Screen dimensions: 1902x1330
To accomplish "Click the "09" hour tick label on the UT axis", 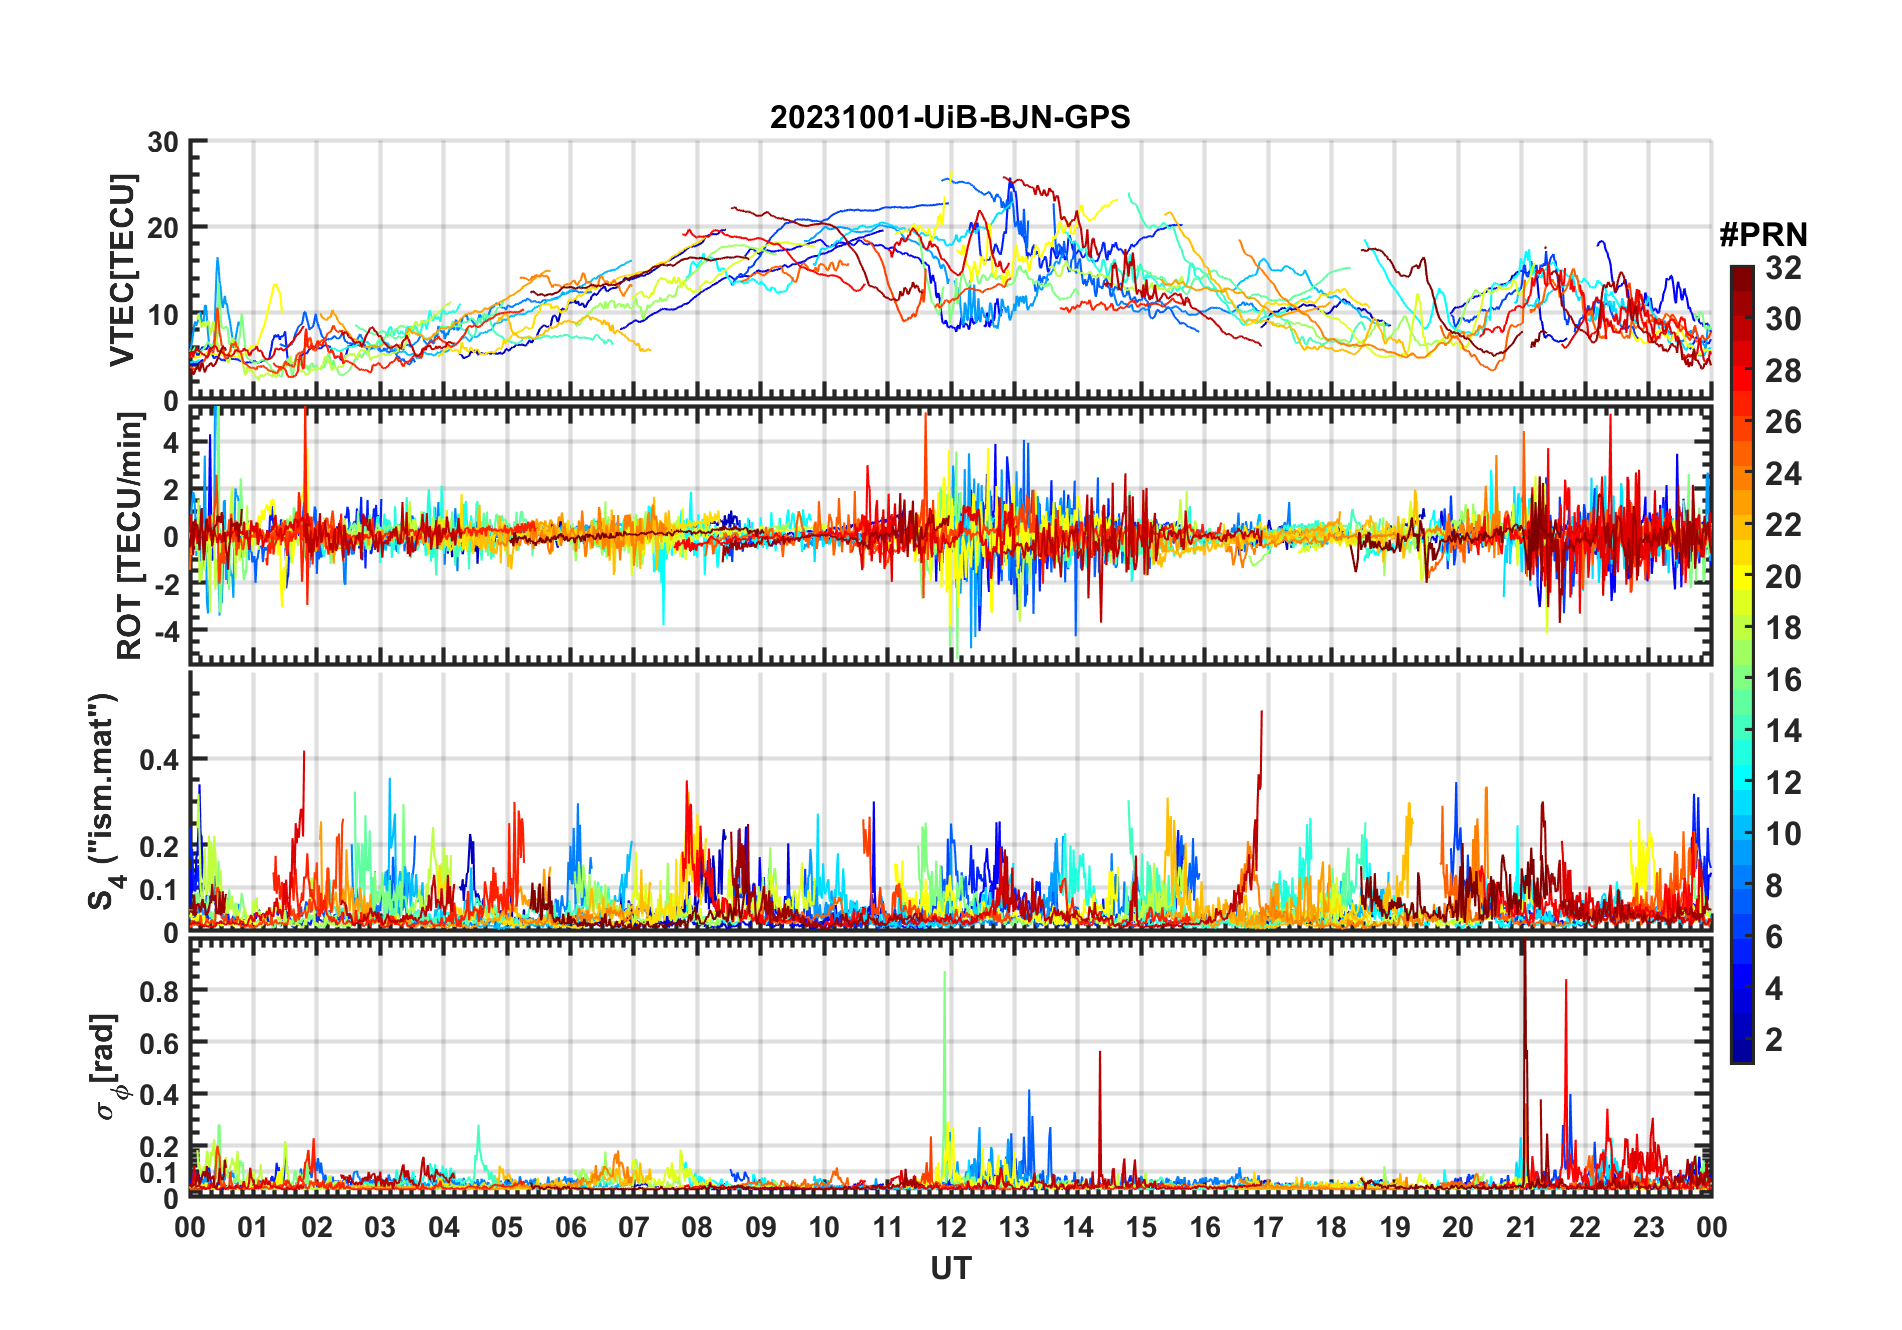I will click(x=761, y=1227).
